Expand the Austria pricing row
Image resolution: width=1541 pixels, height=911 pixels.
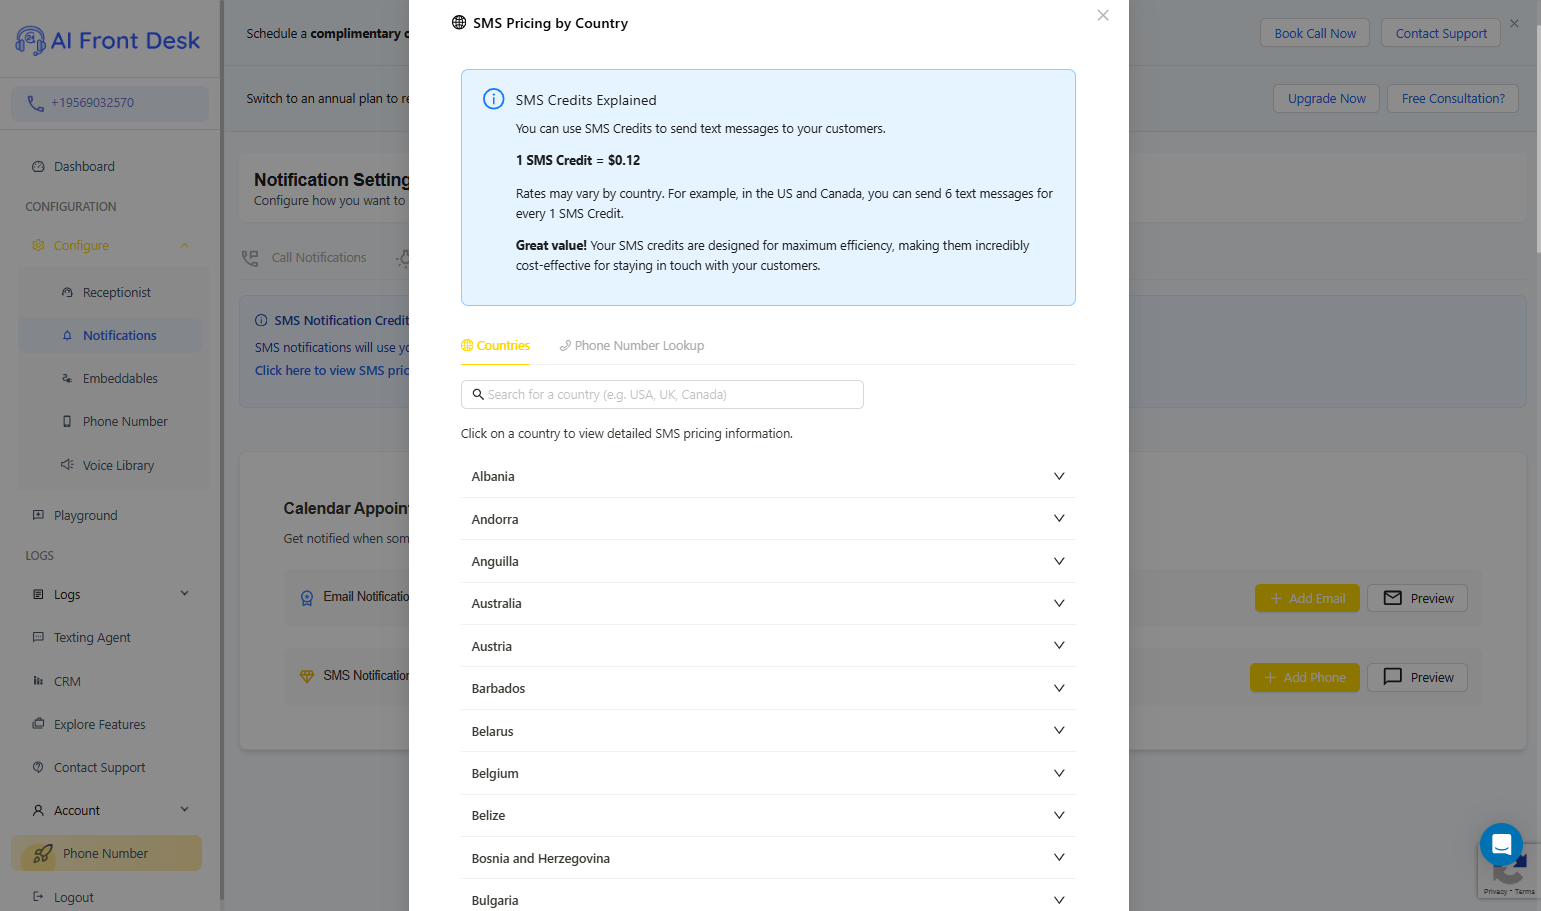click(x=768, y=646)
